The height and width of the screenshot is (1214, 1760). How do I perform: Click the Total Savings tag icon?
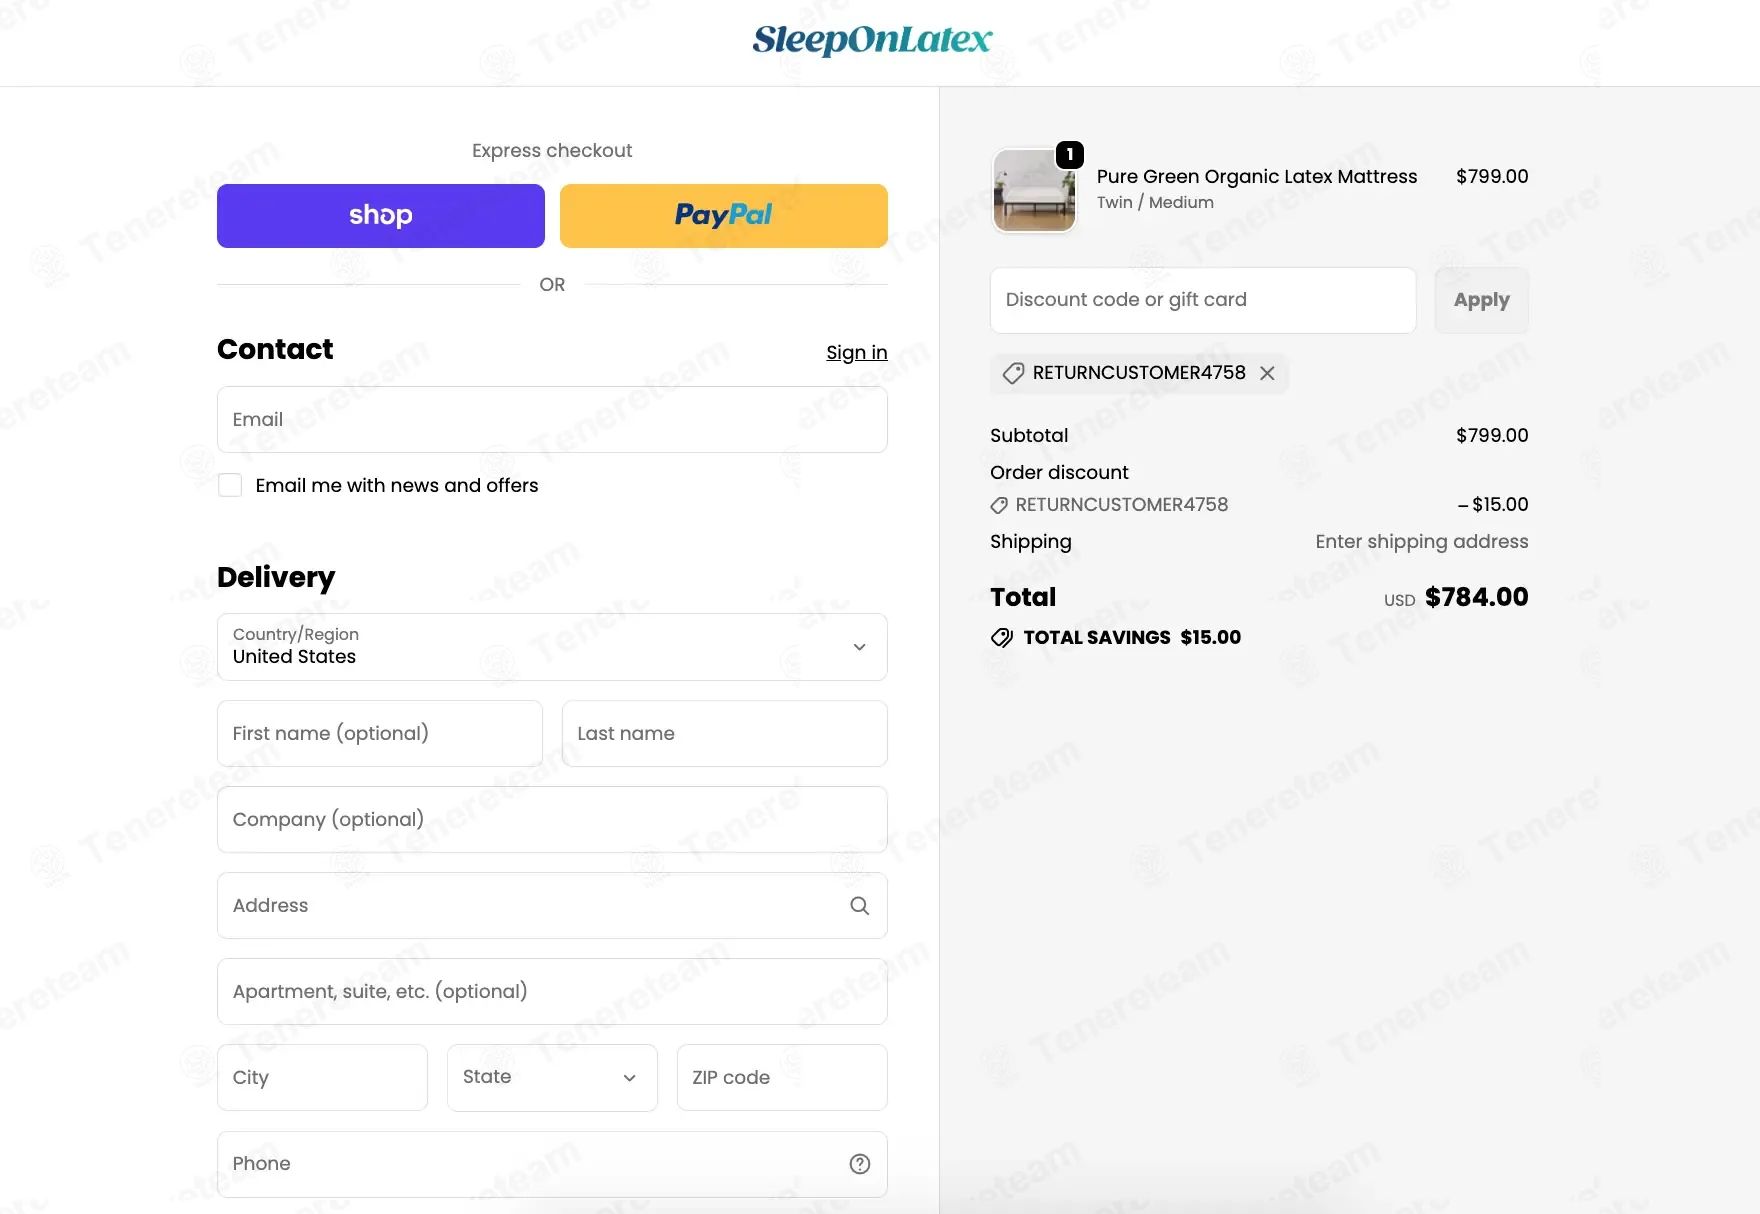point(1002,638)
